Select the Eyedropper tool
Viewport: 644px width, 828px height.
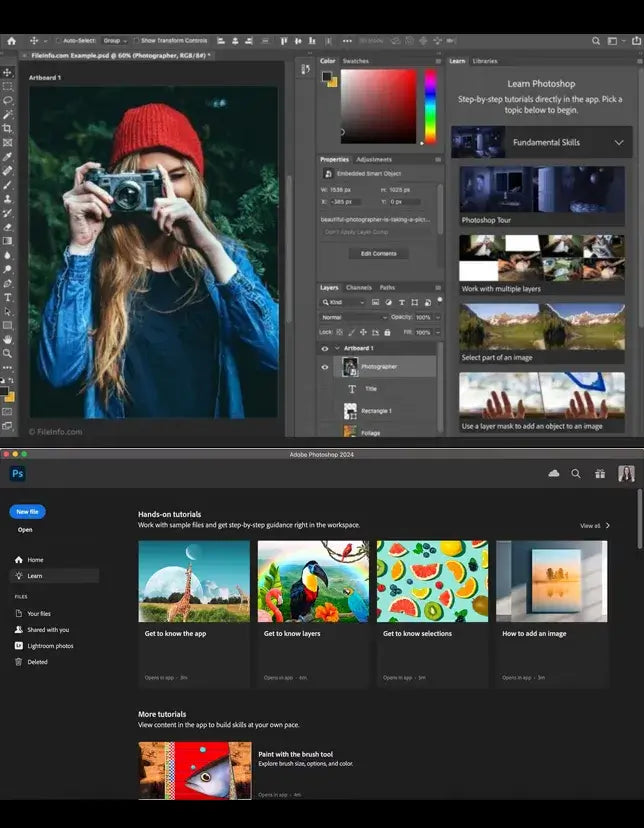[7, 157]
